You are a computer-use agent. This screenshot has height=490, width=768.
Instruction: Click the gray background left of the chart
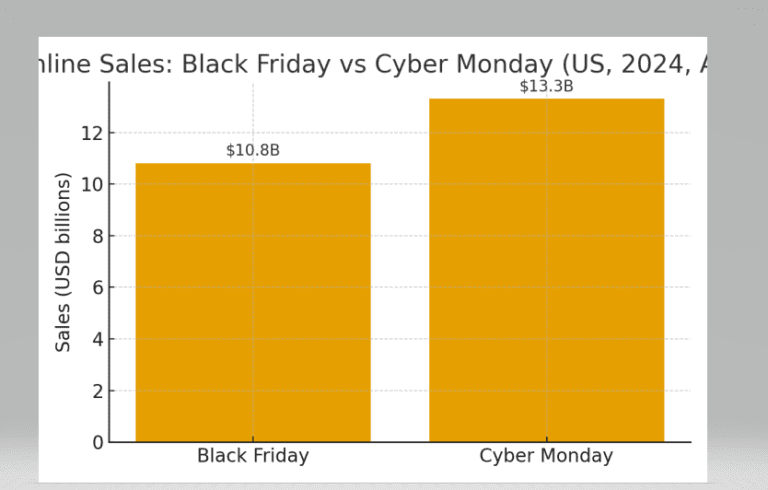(19, 245)
